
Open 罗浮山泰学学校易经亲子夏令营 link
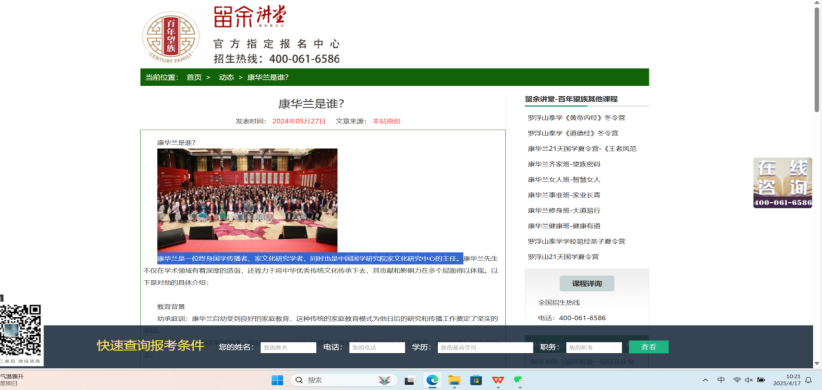pos(576,241)
